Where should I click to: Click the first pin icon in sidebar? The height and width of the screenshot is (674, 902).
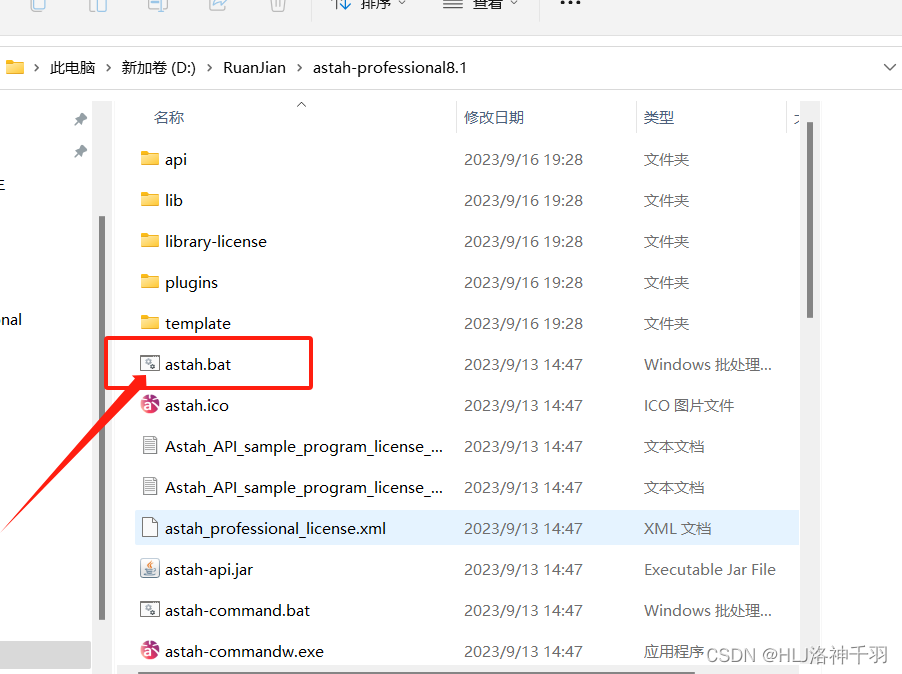[81, 119]
